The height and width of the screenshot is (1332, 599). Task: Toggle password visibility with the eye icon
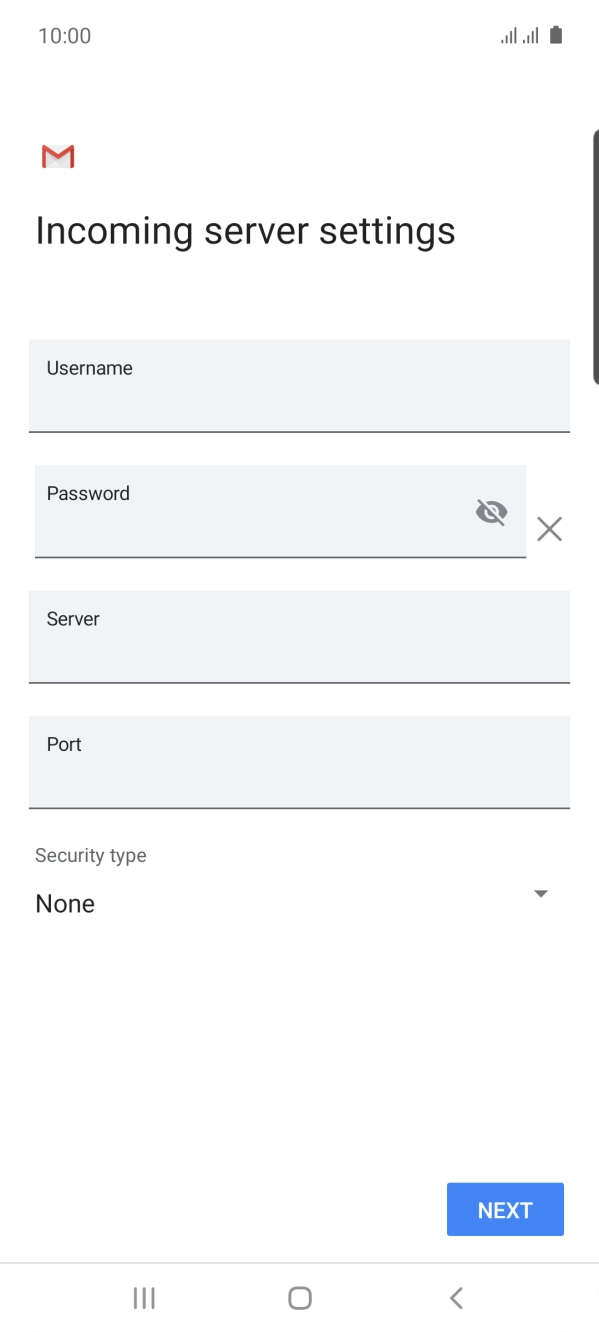(x=491, y=511)
